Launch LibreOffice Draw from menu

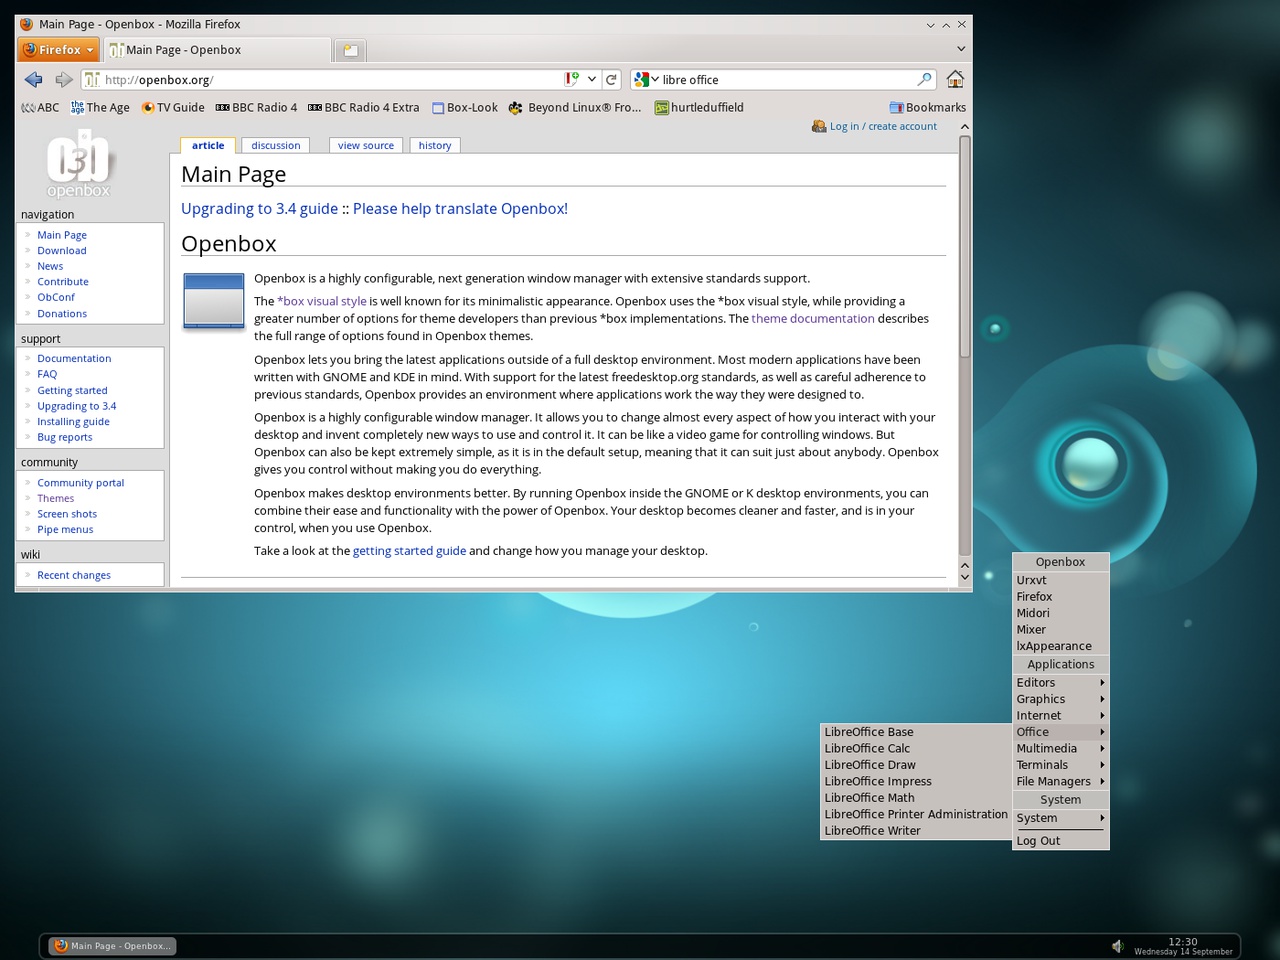point(916,765)
